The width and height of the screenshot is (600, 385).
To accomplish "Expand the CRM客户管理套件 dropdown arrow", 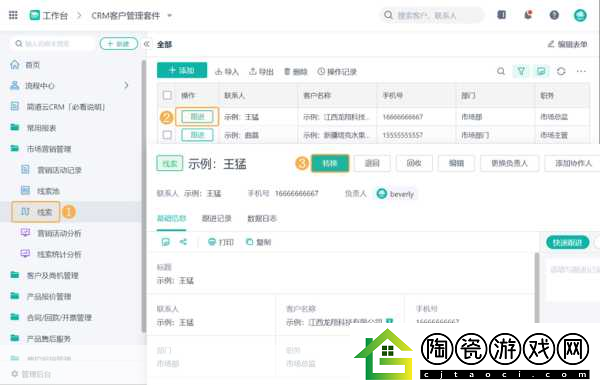I will pos(170,16).
